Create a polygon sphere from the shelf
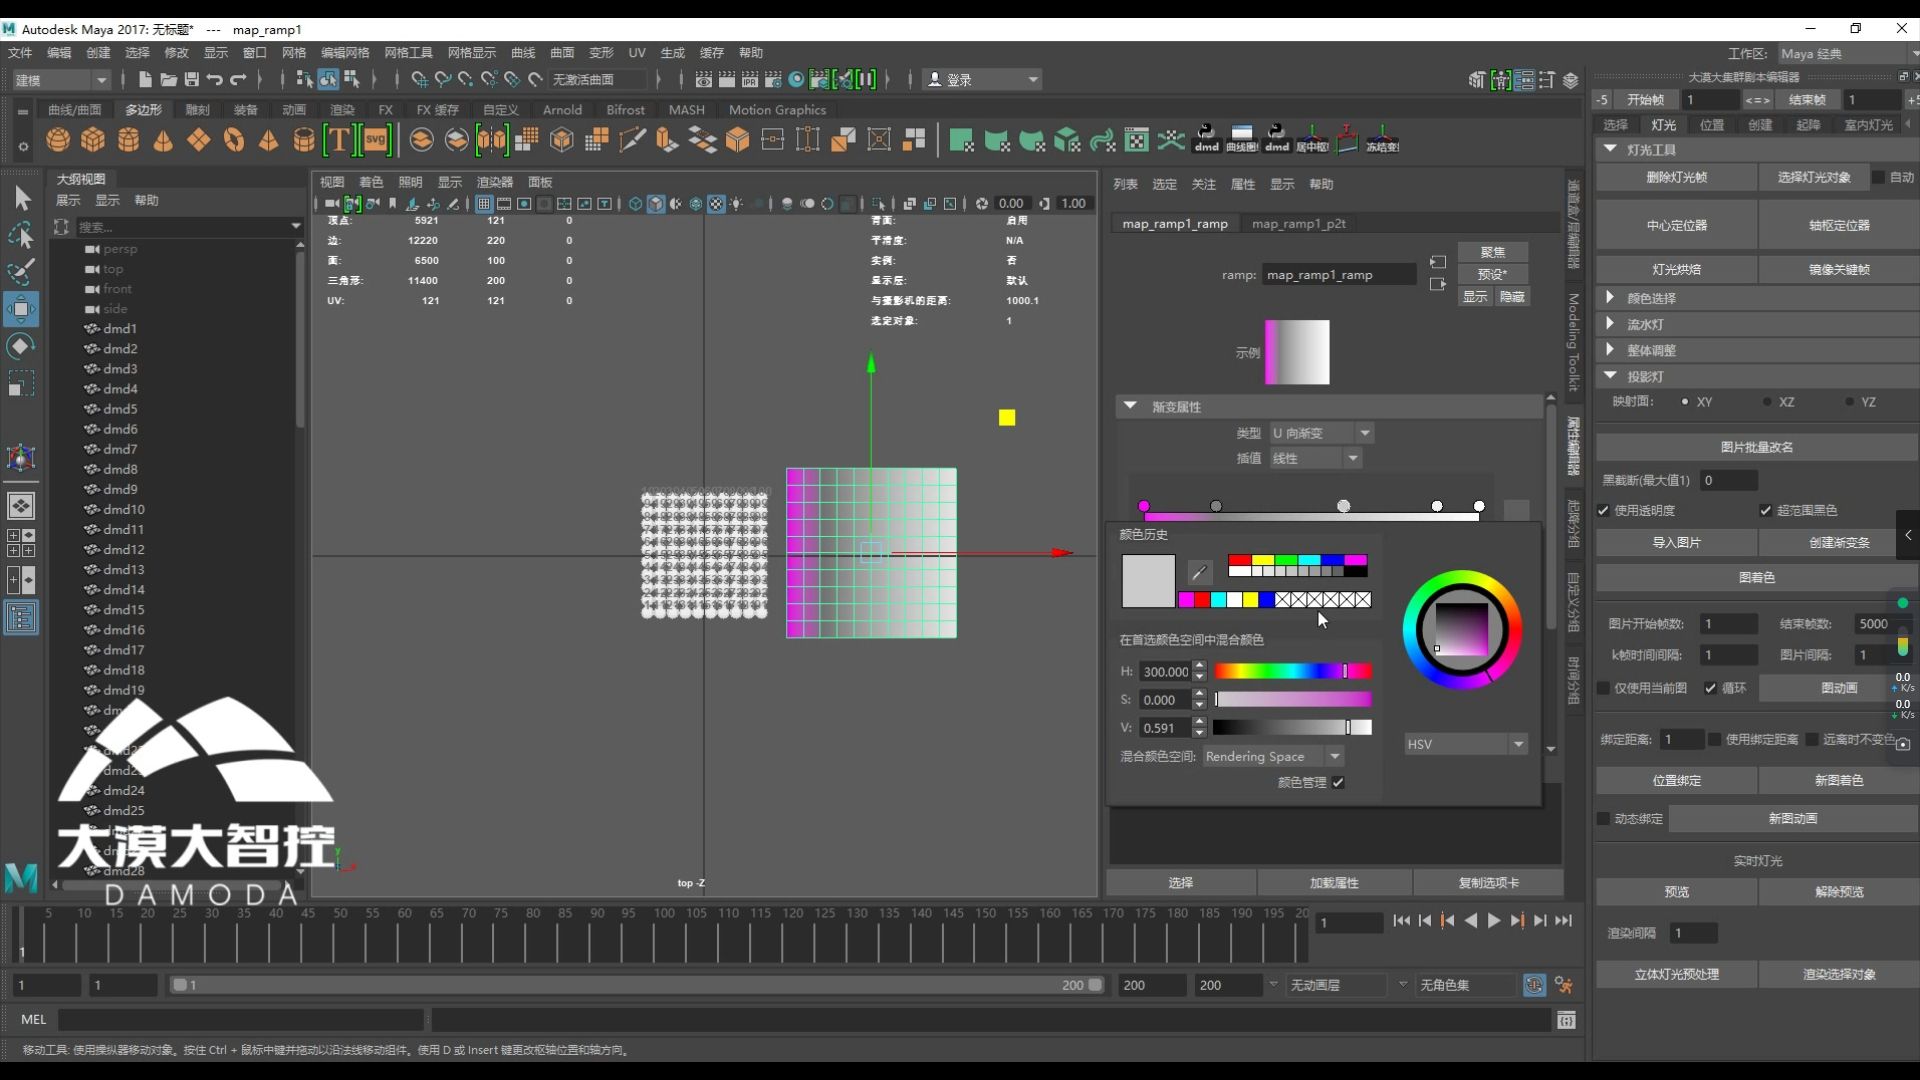The width and height of the screenshot is (1920, 1080). (58, 140)
